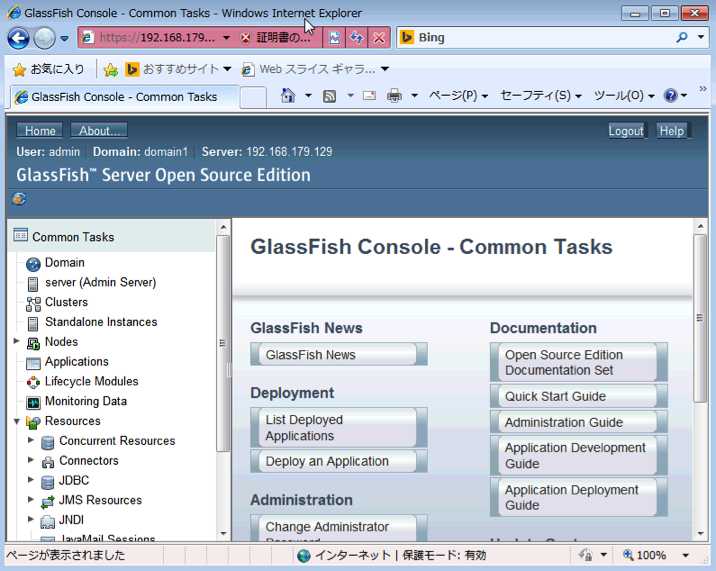Click the JDBC database icon
The width and height of the screenshot is (716, 571).
coord(47,482)
